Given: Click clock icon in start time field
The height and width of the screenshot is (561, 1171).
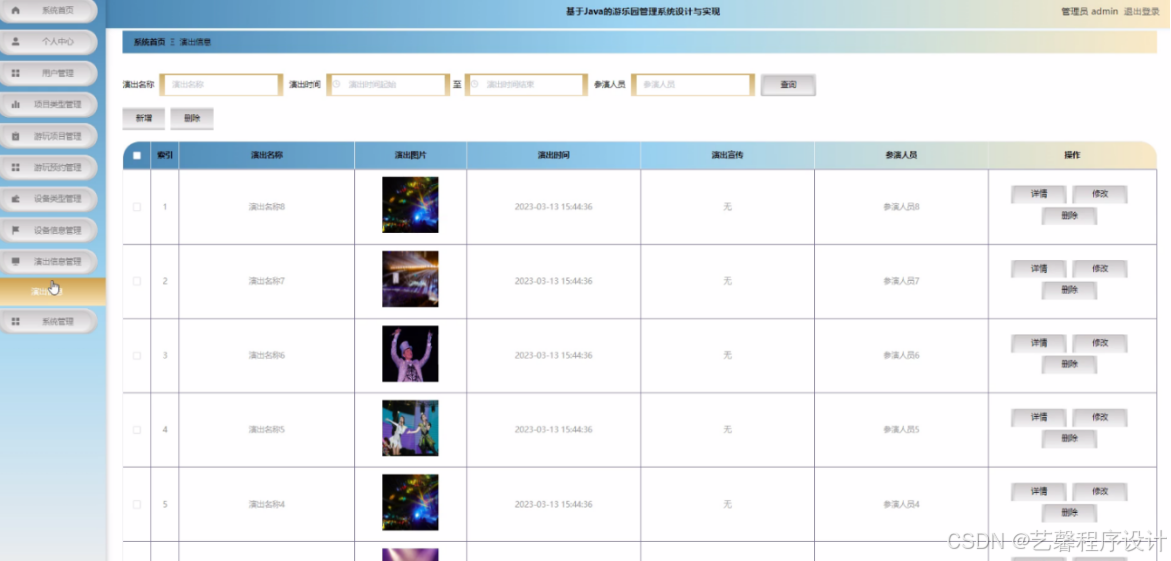Looking at the screenshot, I should pos(337,84).
